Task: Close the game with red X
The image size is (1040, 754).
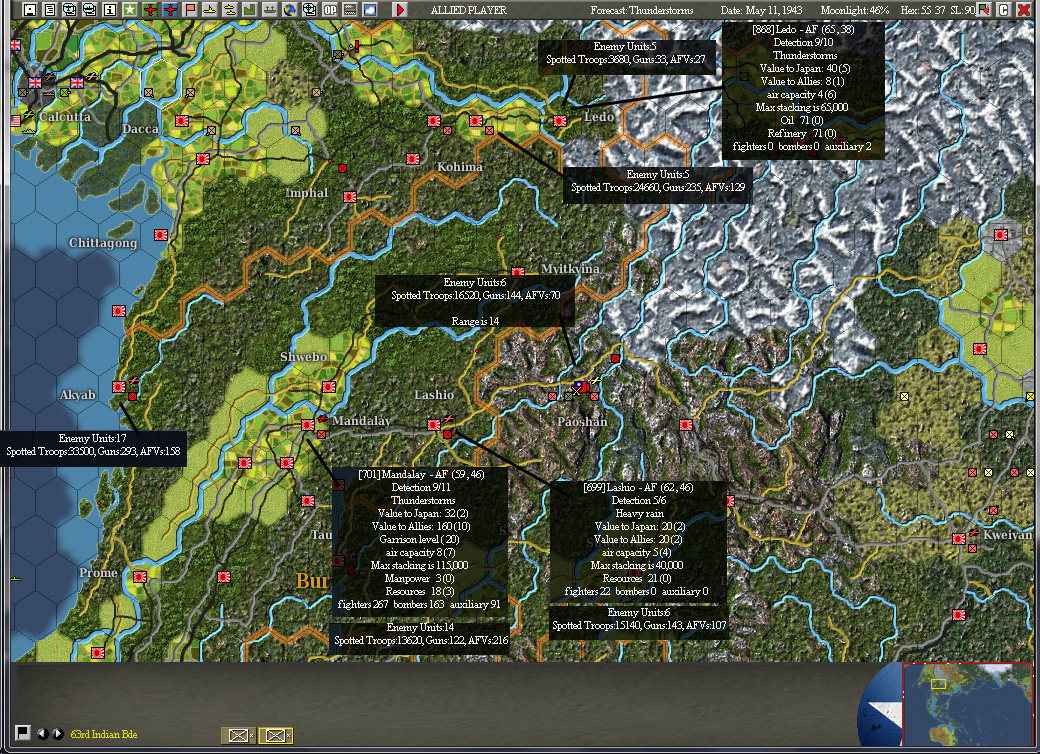Action: 1024,9
